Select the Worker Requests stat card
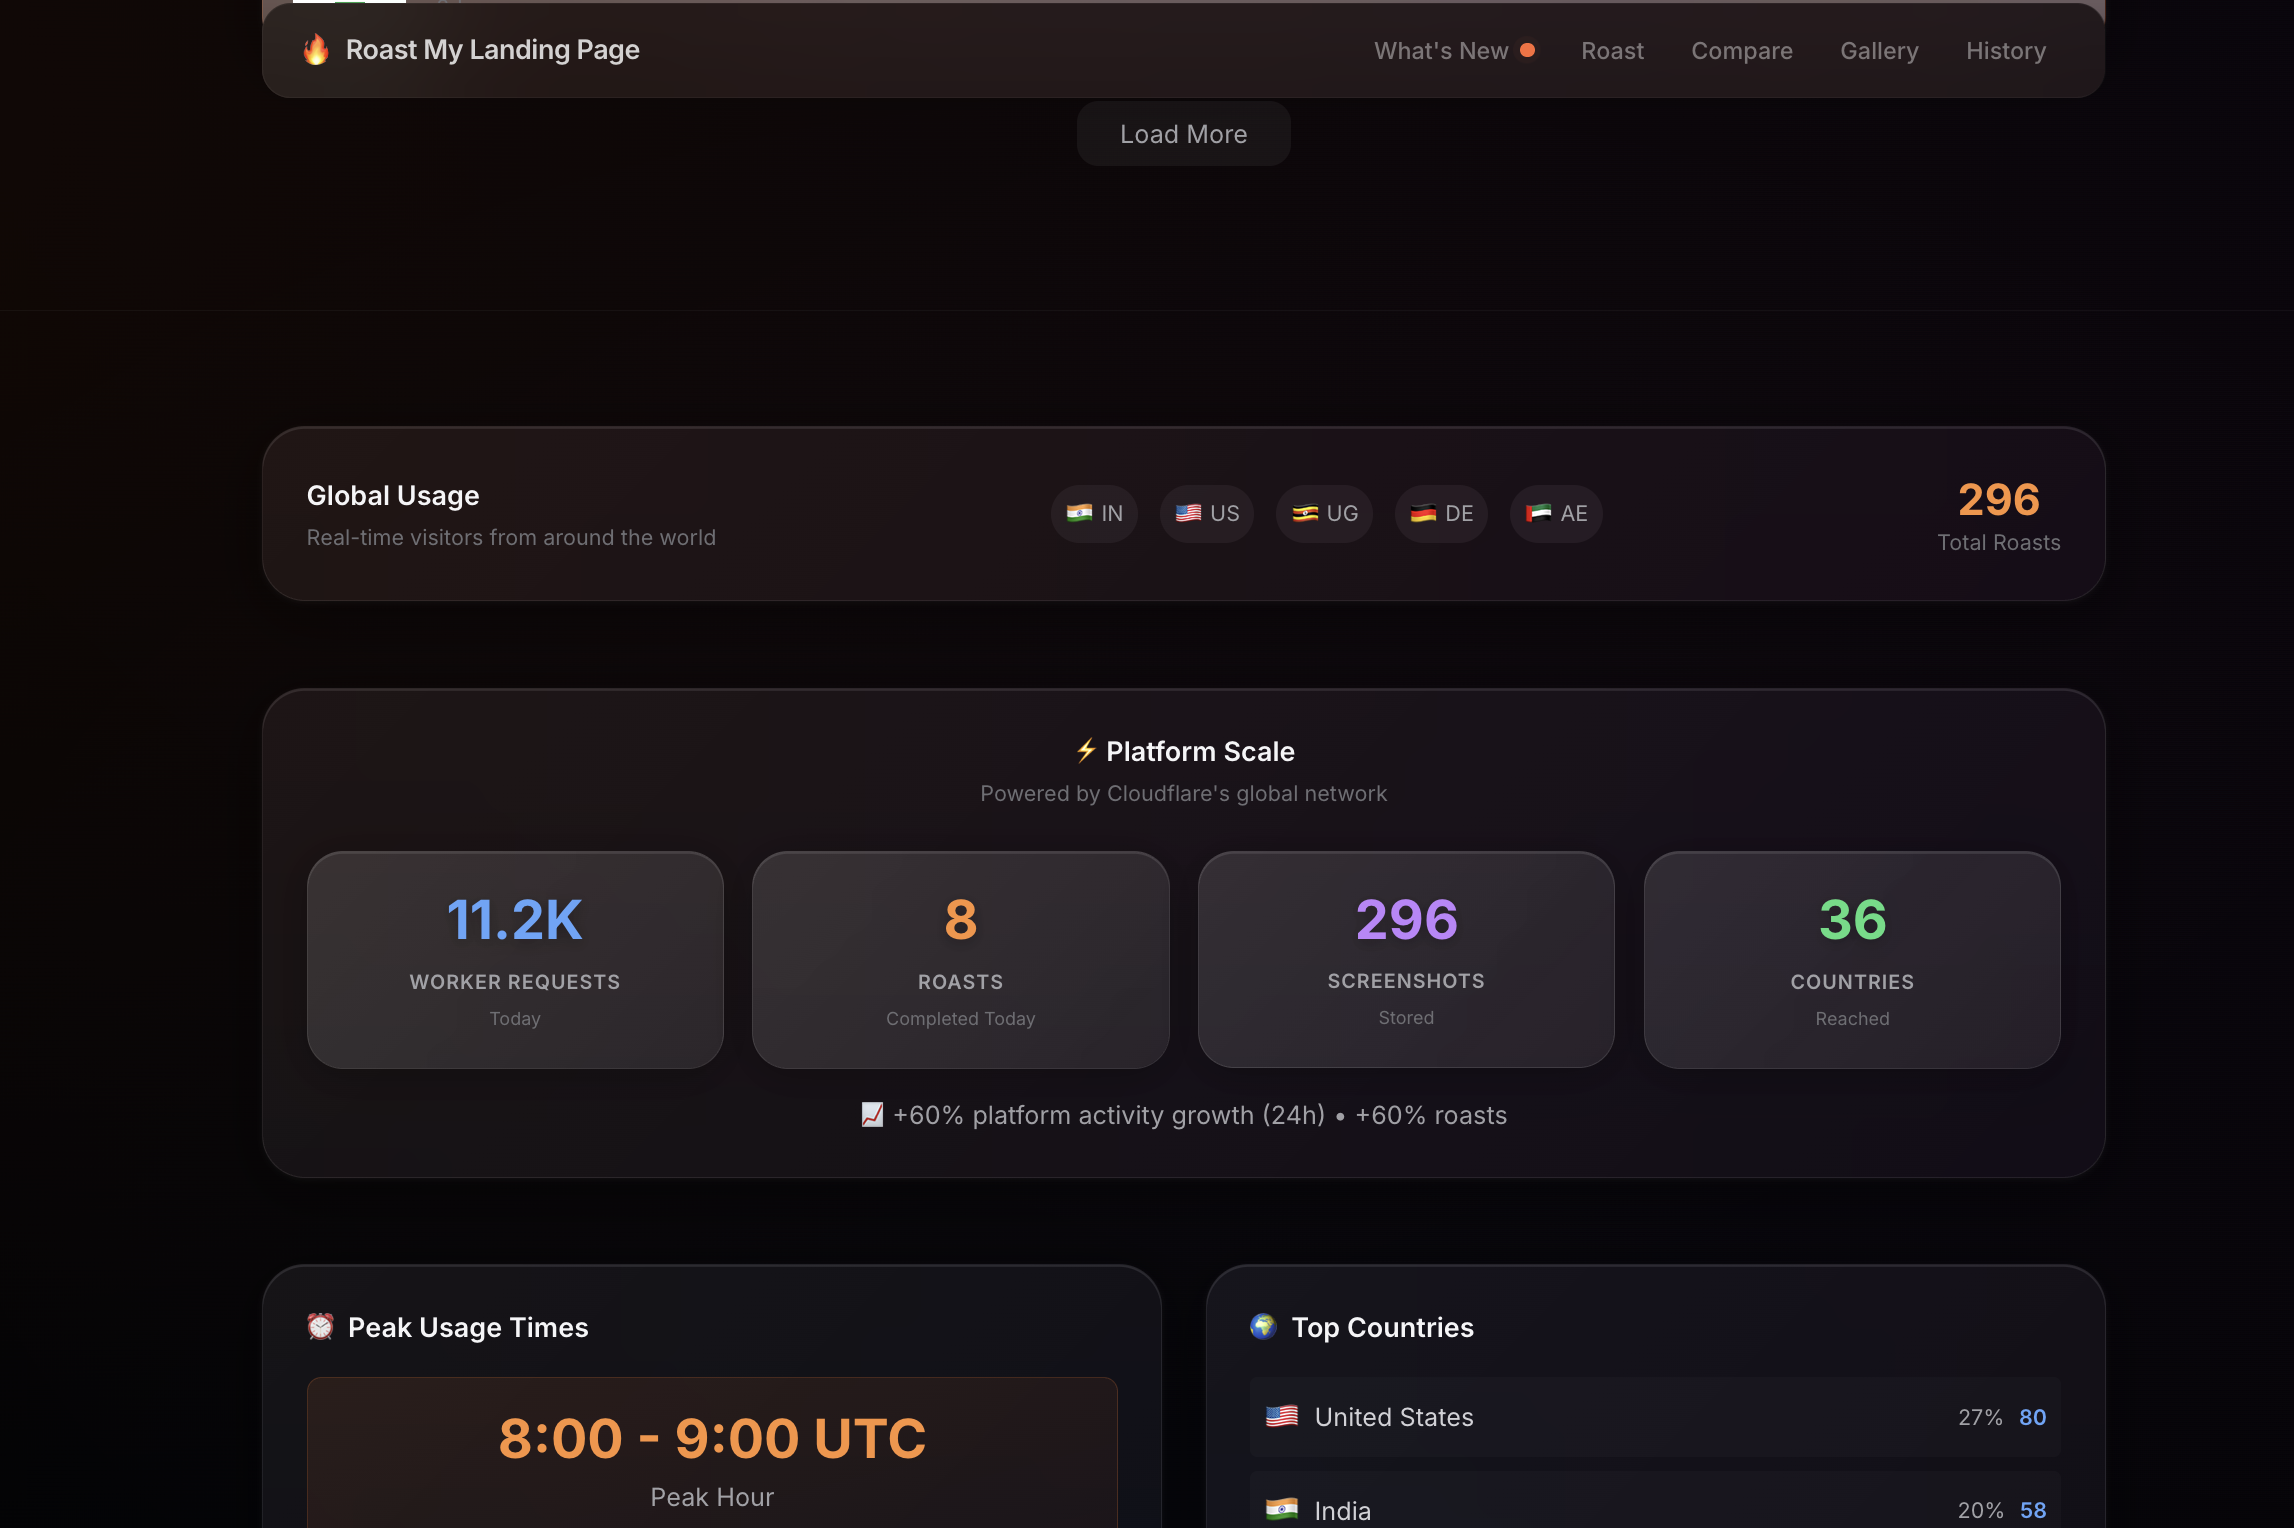Viewport: 2294px width, 1528px height. pos(515,960)
